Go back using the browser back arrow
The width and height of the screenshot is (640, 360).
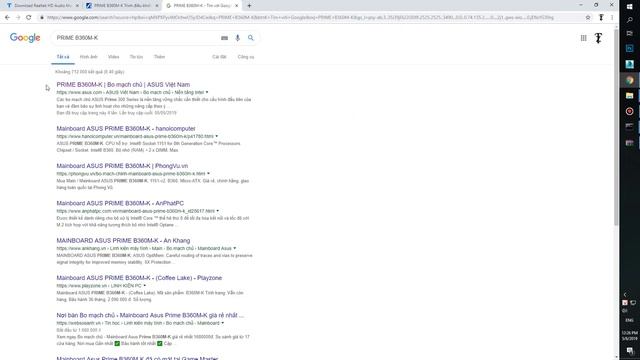[x=7, y=18]
